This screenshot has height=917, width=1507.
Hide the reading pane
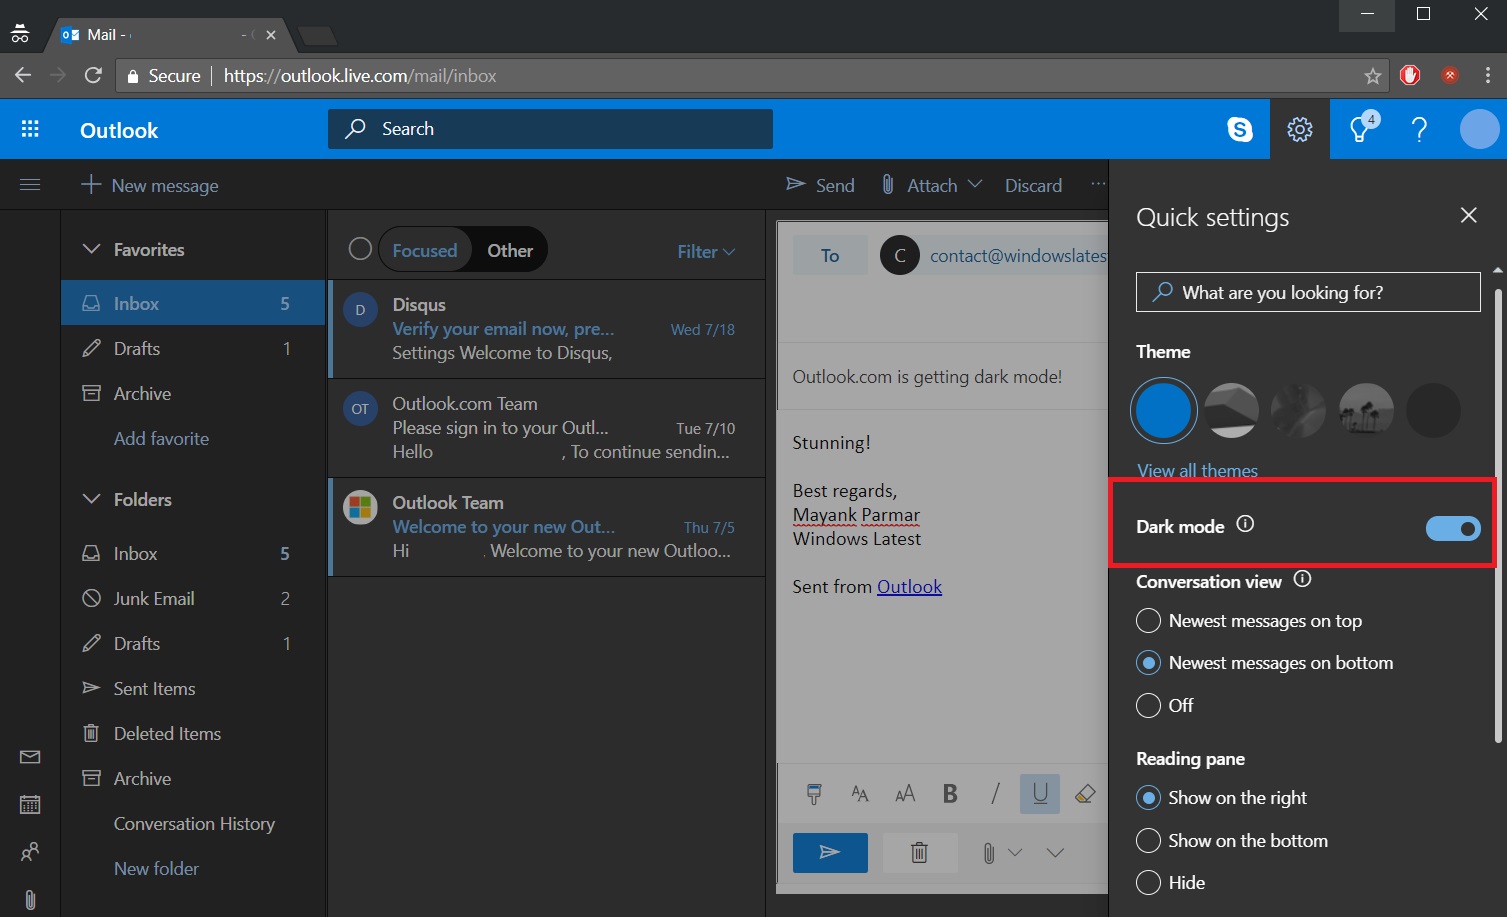coord(1148,882)
